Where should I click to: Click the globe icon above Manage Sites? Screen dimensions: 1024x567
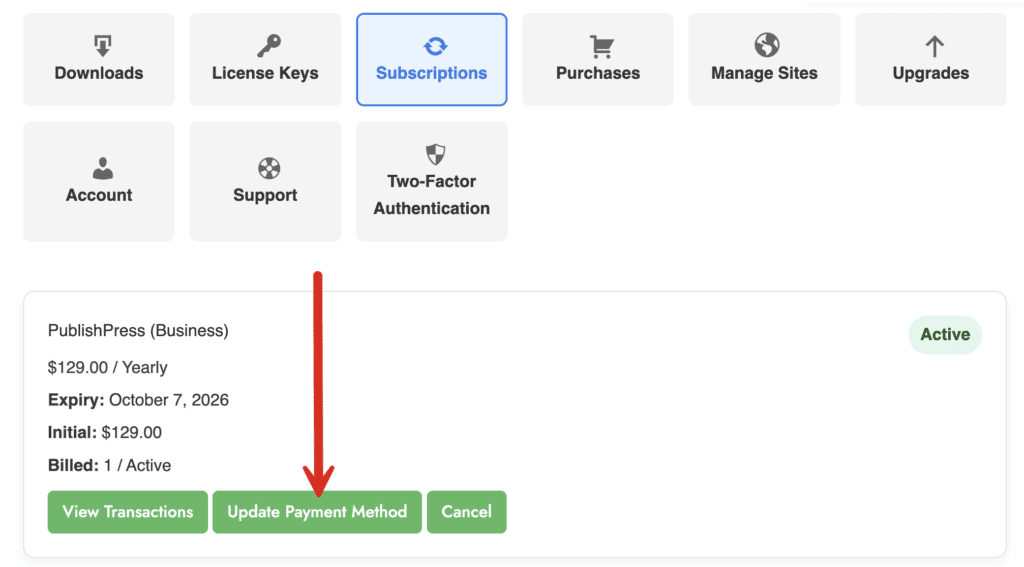(x=765, y=45)
